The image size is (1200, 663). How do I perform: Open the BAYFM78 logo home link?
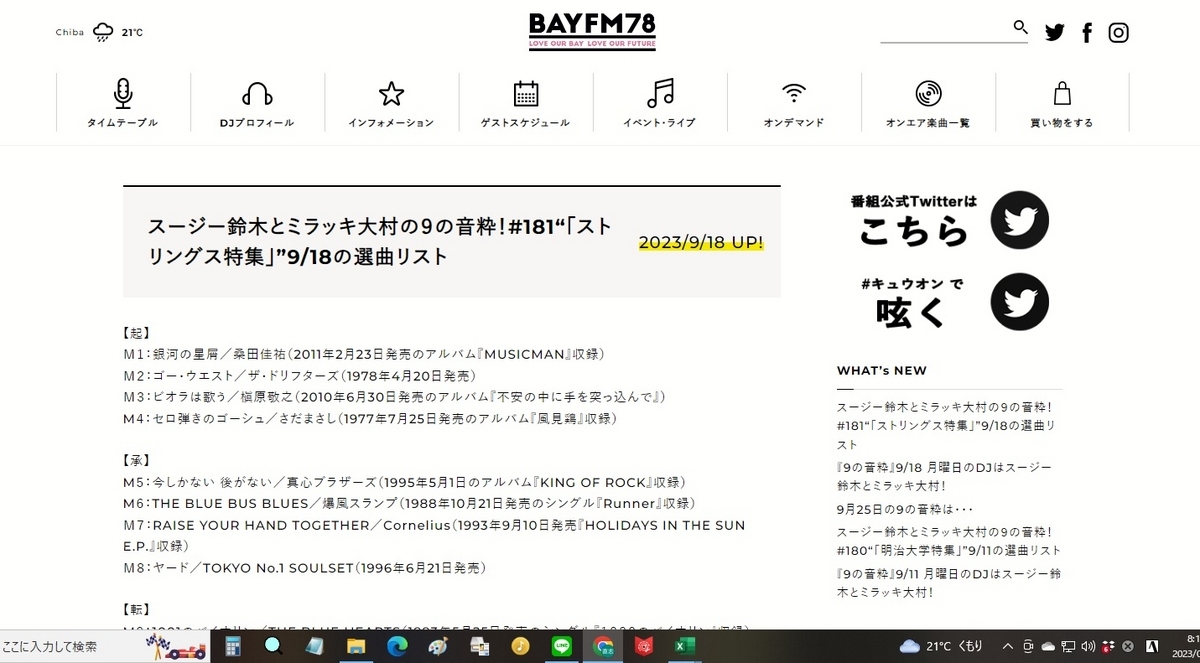592,31
